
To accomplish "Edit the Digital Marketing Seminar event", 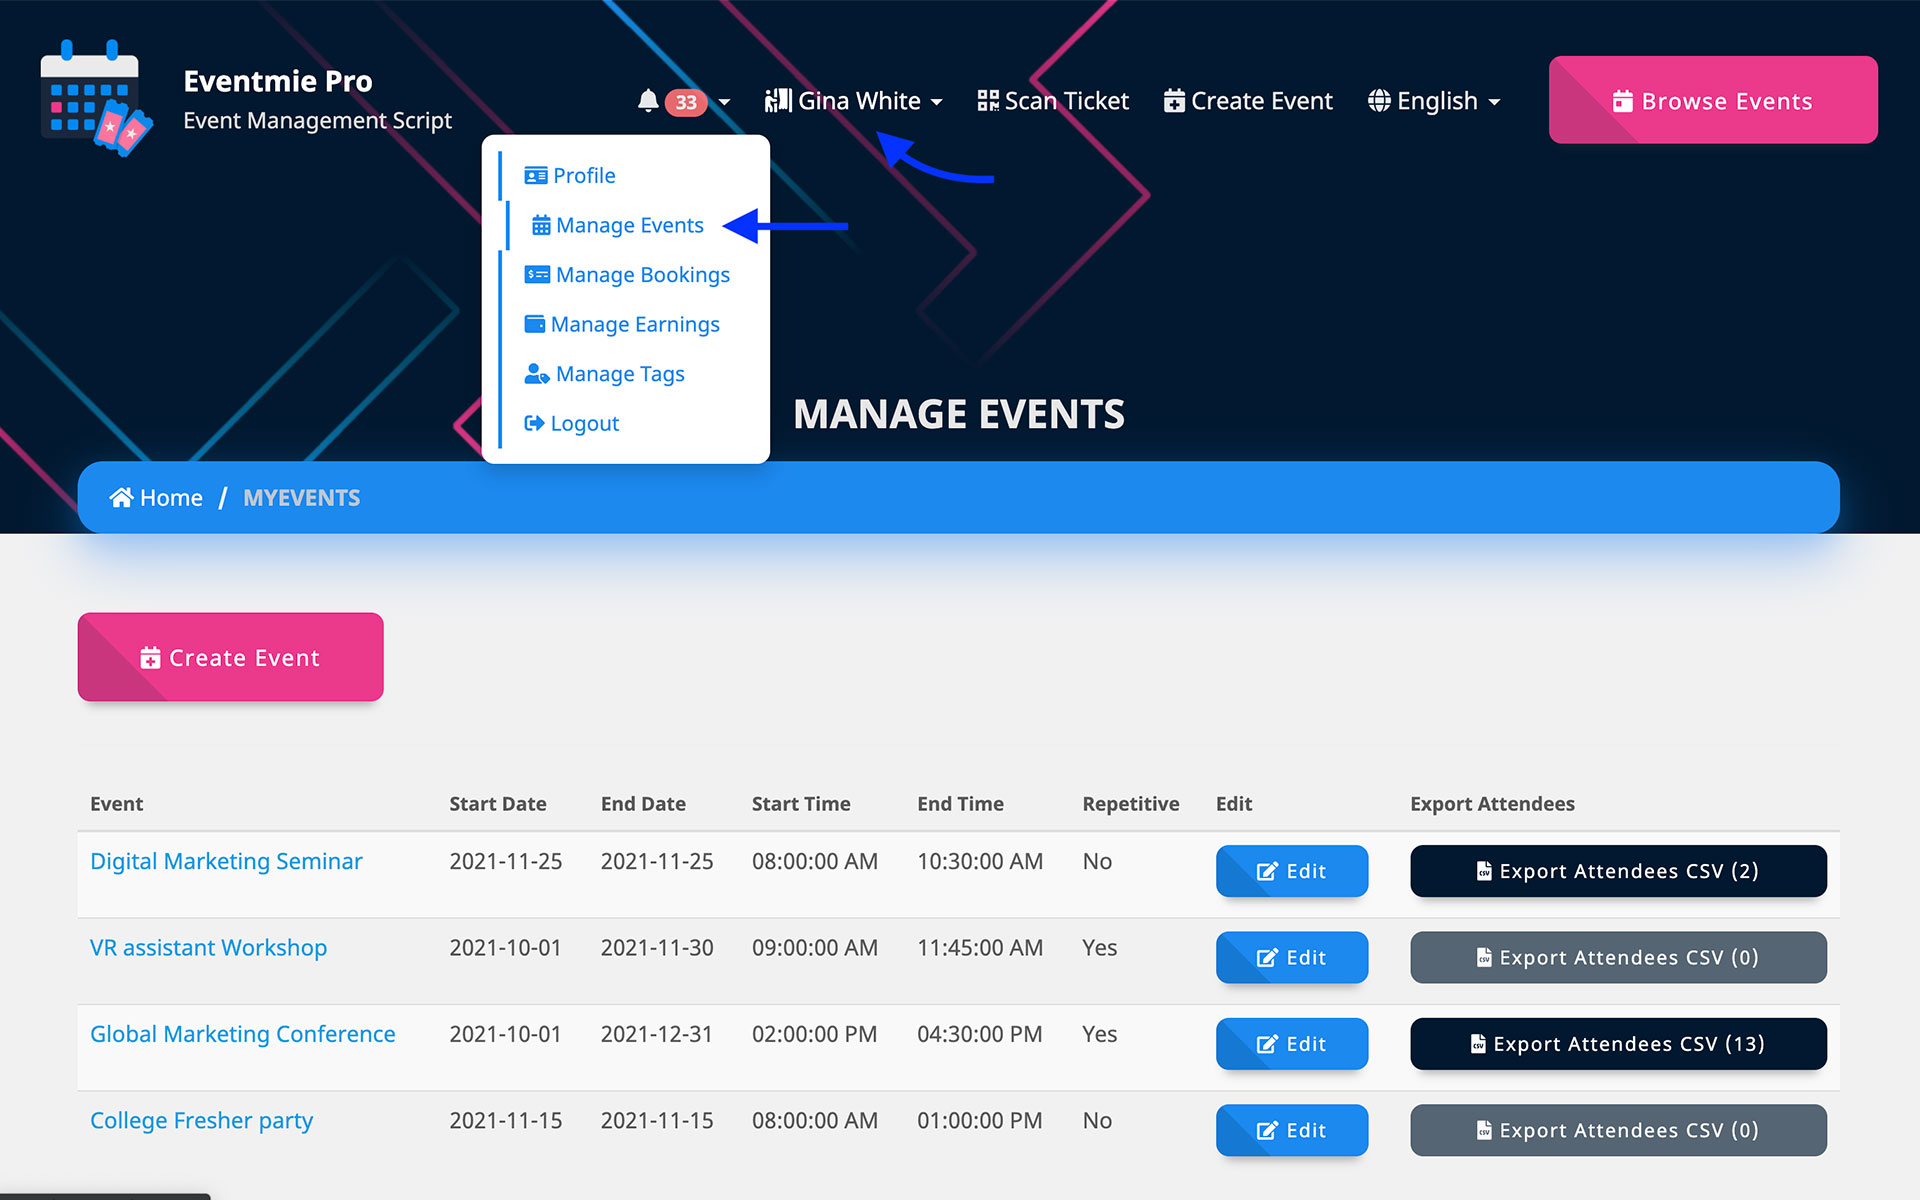I will click(x=1291, y=871).
